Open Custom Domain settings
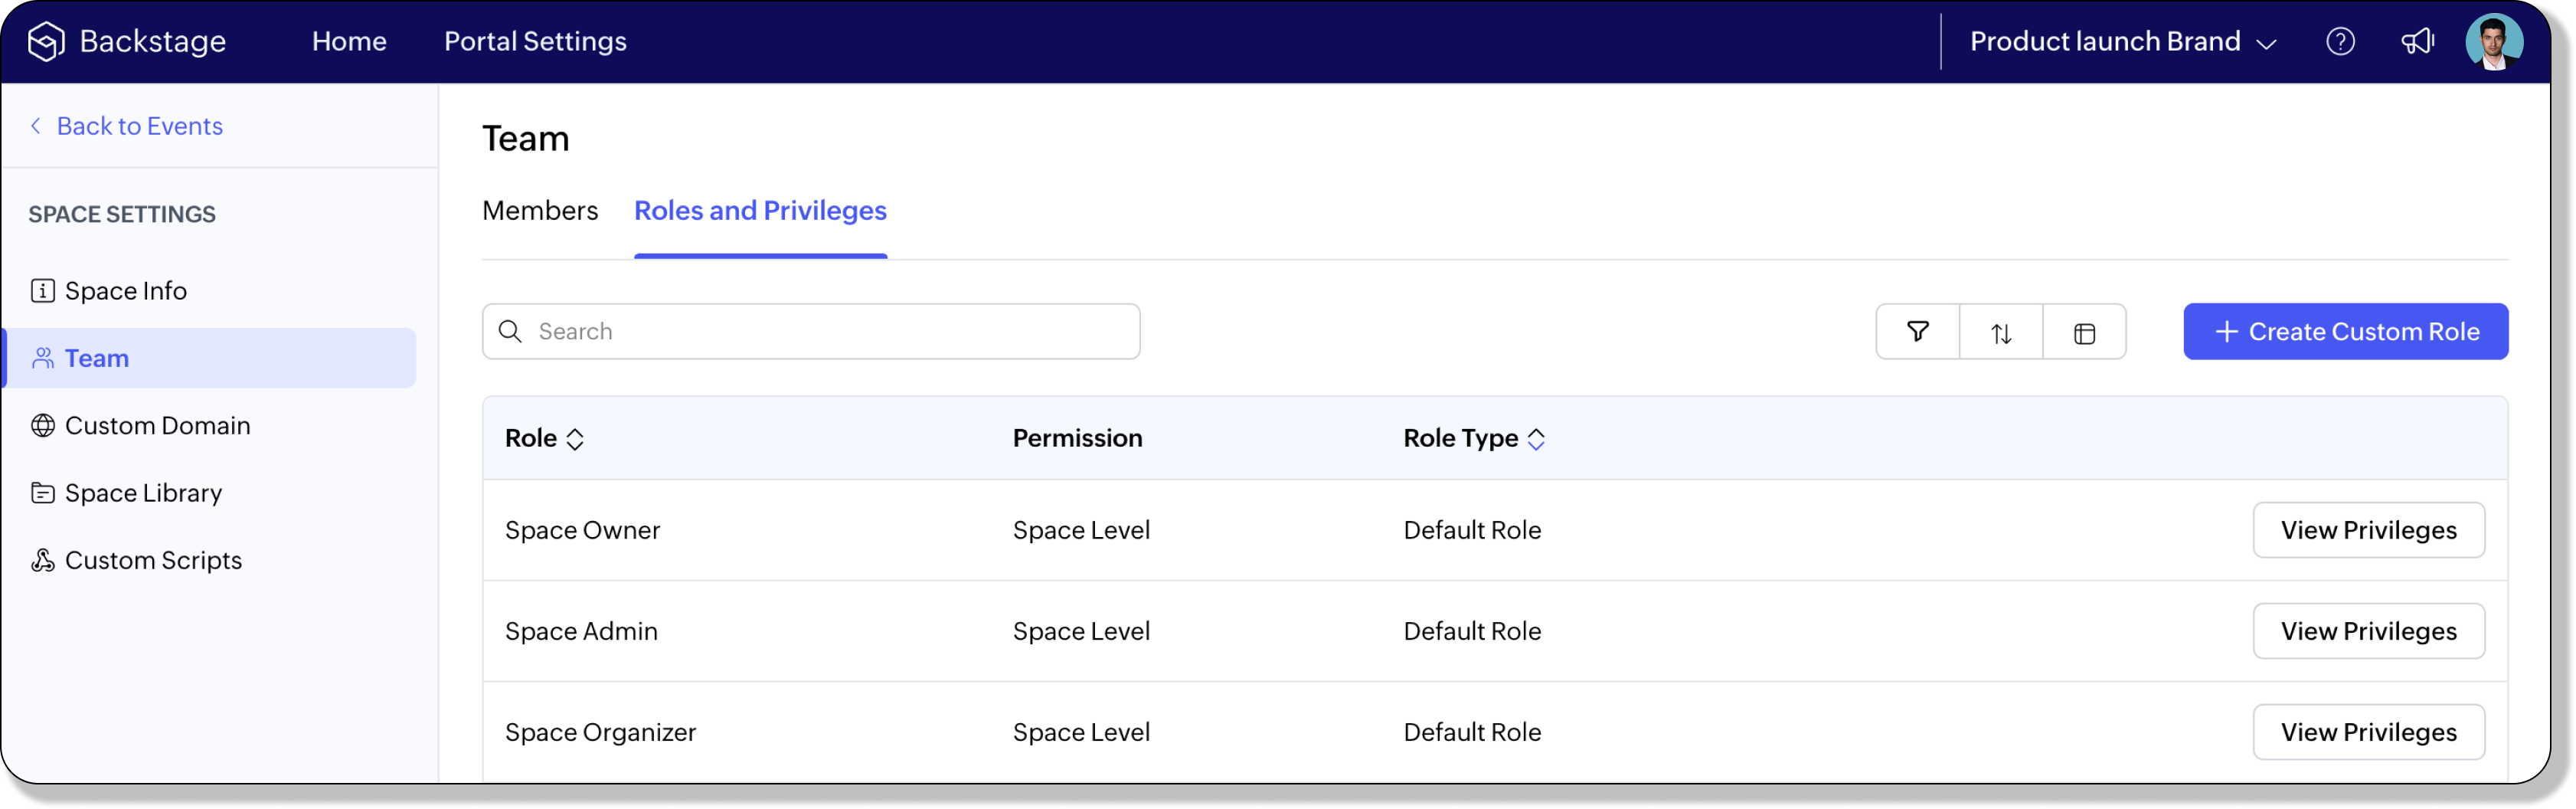This screenshot has width=2576, height=809. click(157, 426)
